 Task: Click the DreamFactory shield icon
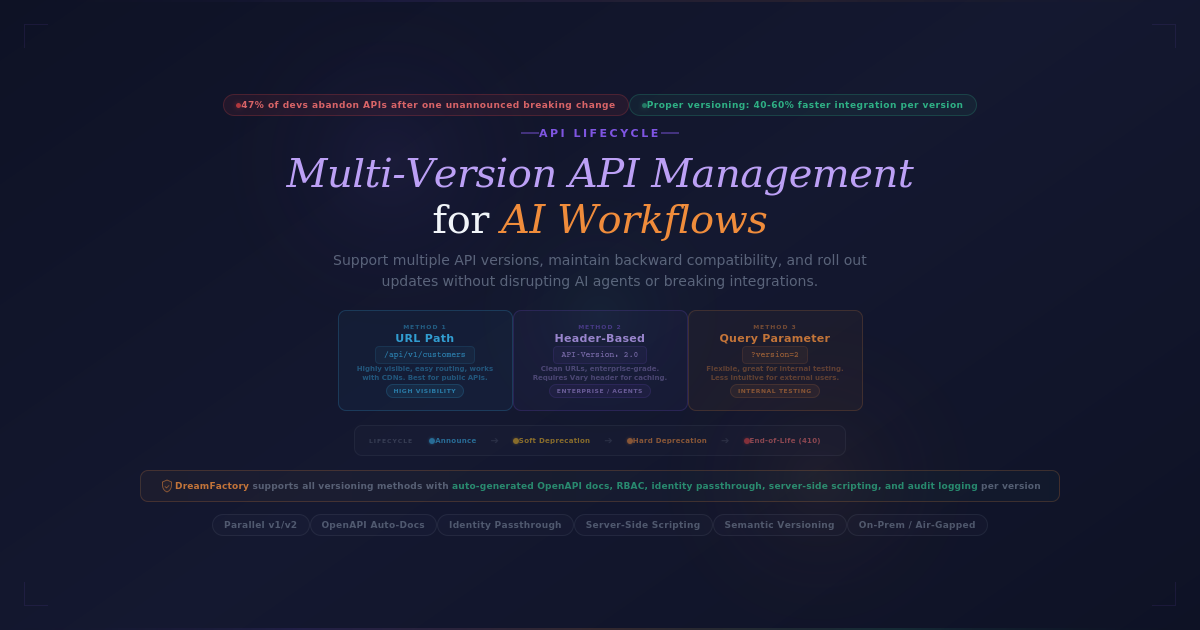(x=167, y=486)
